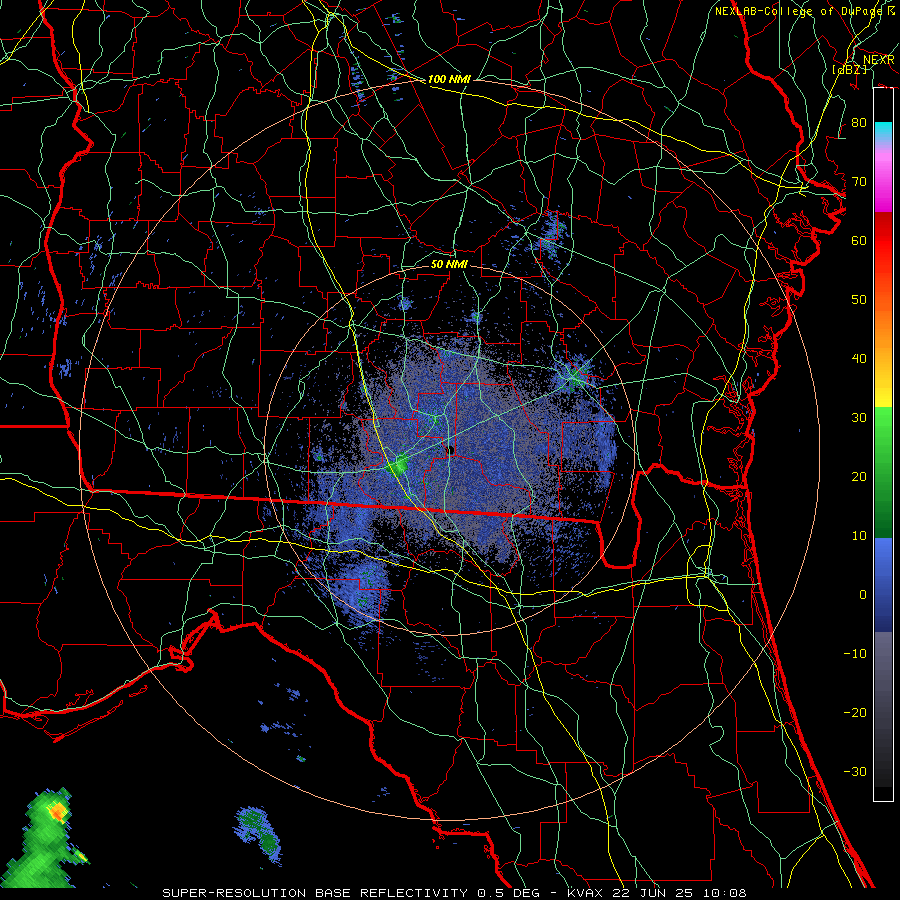Image resolution: width=900 pixels, height=900 pixels.
Task: Click the orange-red storm core in the bottom-left
Action: [58, 812]
